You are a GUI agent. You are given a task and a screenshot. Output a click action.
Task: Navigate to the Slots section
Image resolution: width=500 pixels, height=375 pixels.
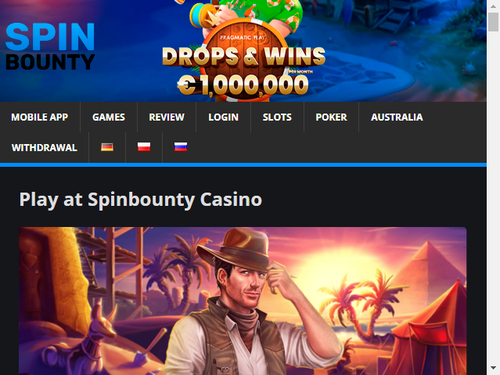coord(277,117)
